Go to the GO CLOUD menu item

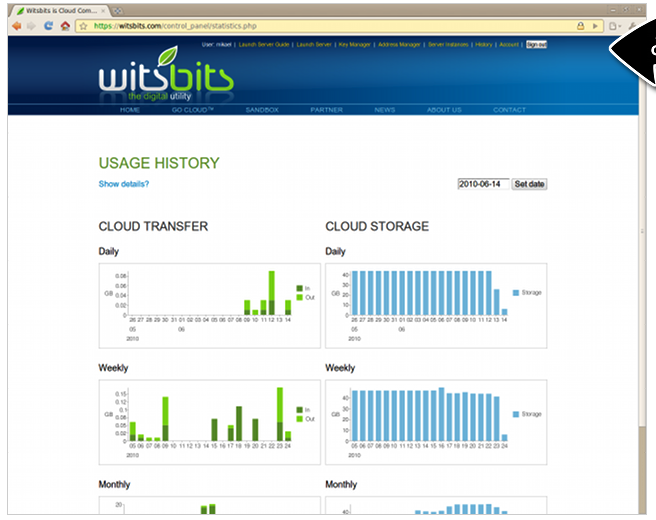(192, 110)
